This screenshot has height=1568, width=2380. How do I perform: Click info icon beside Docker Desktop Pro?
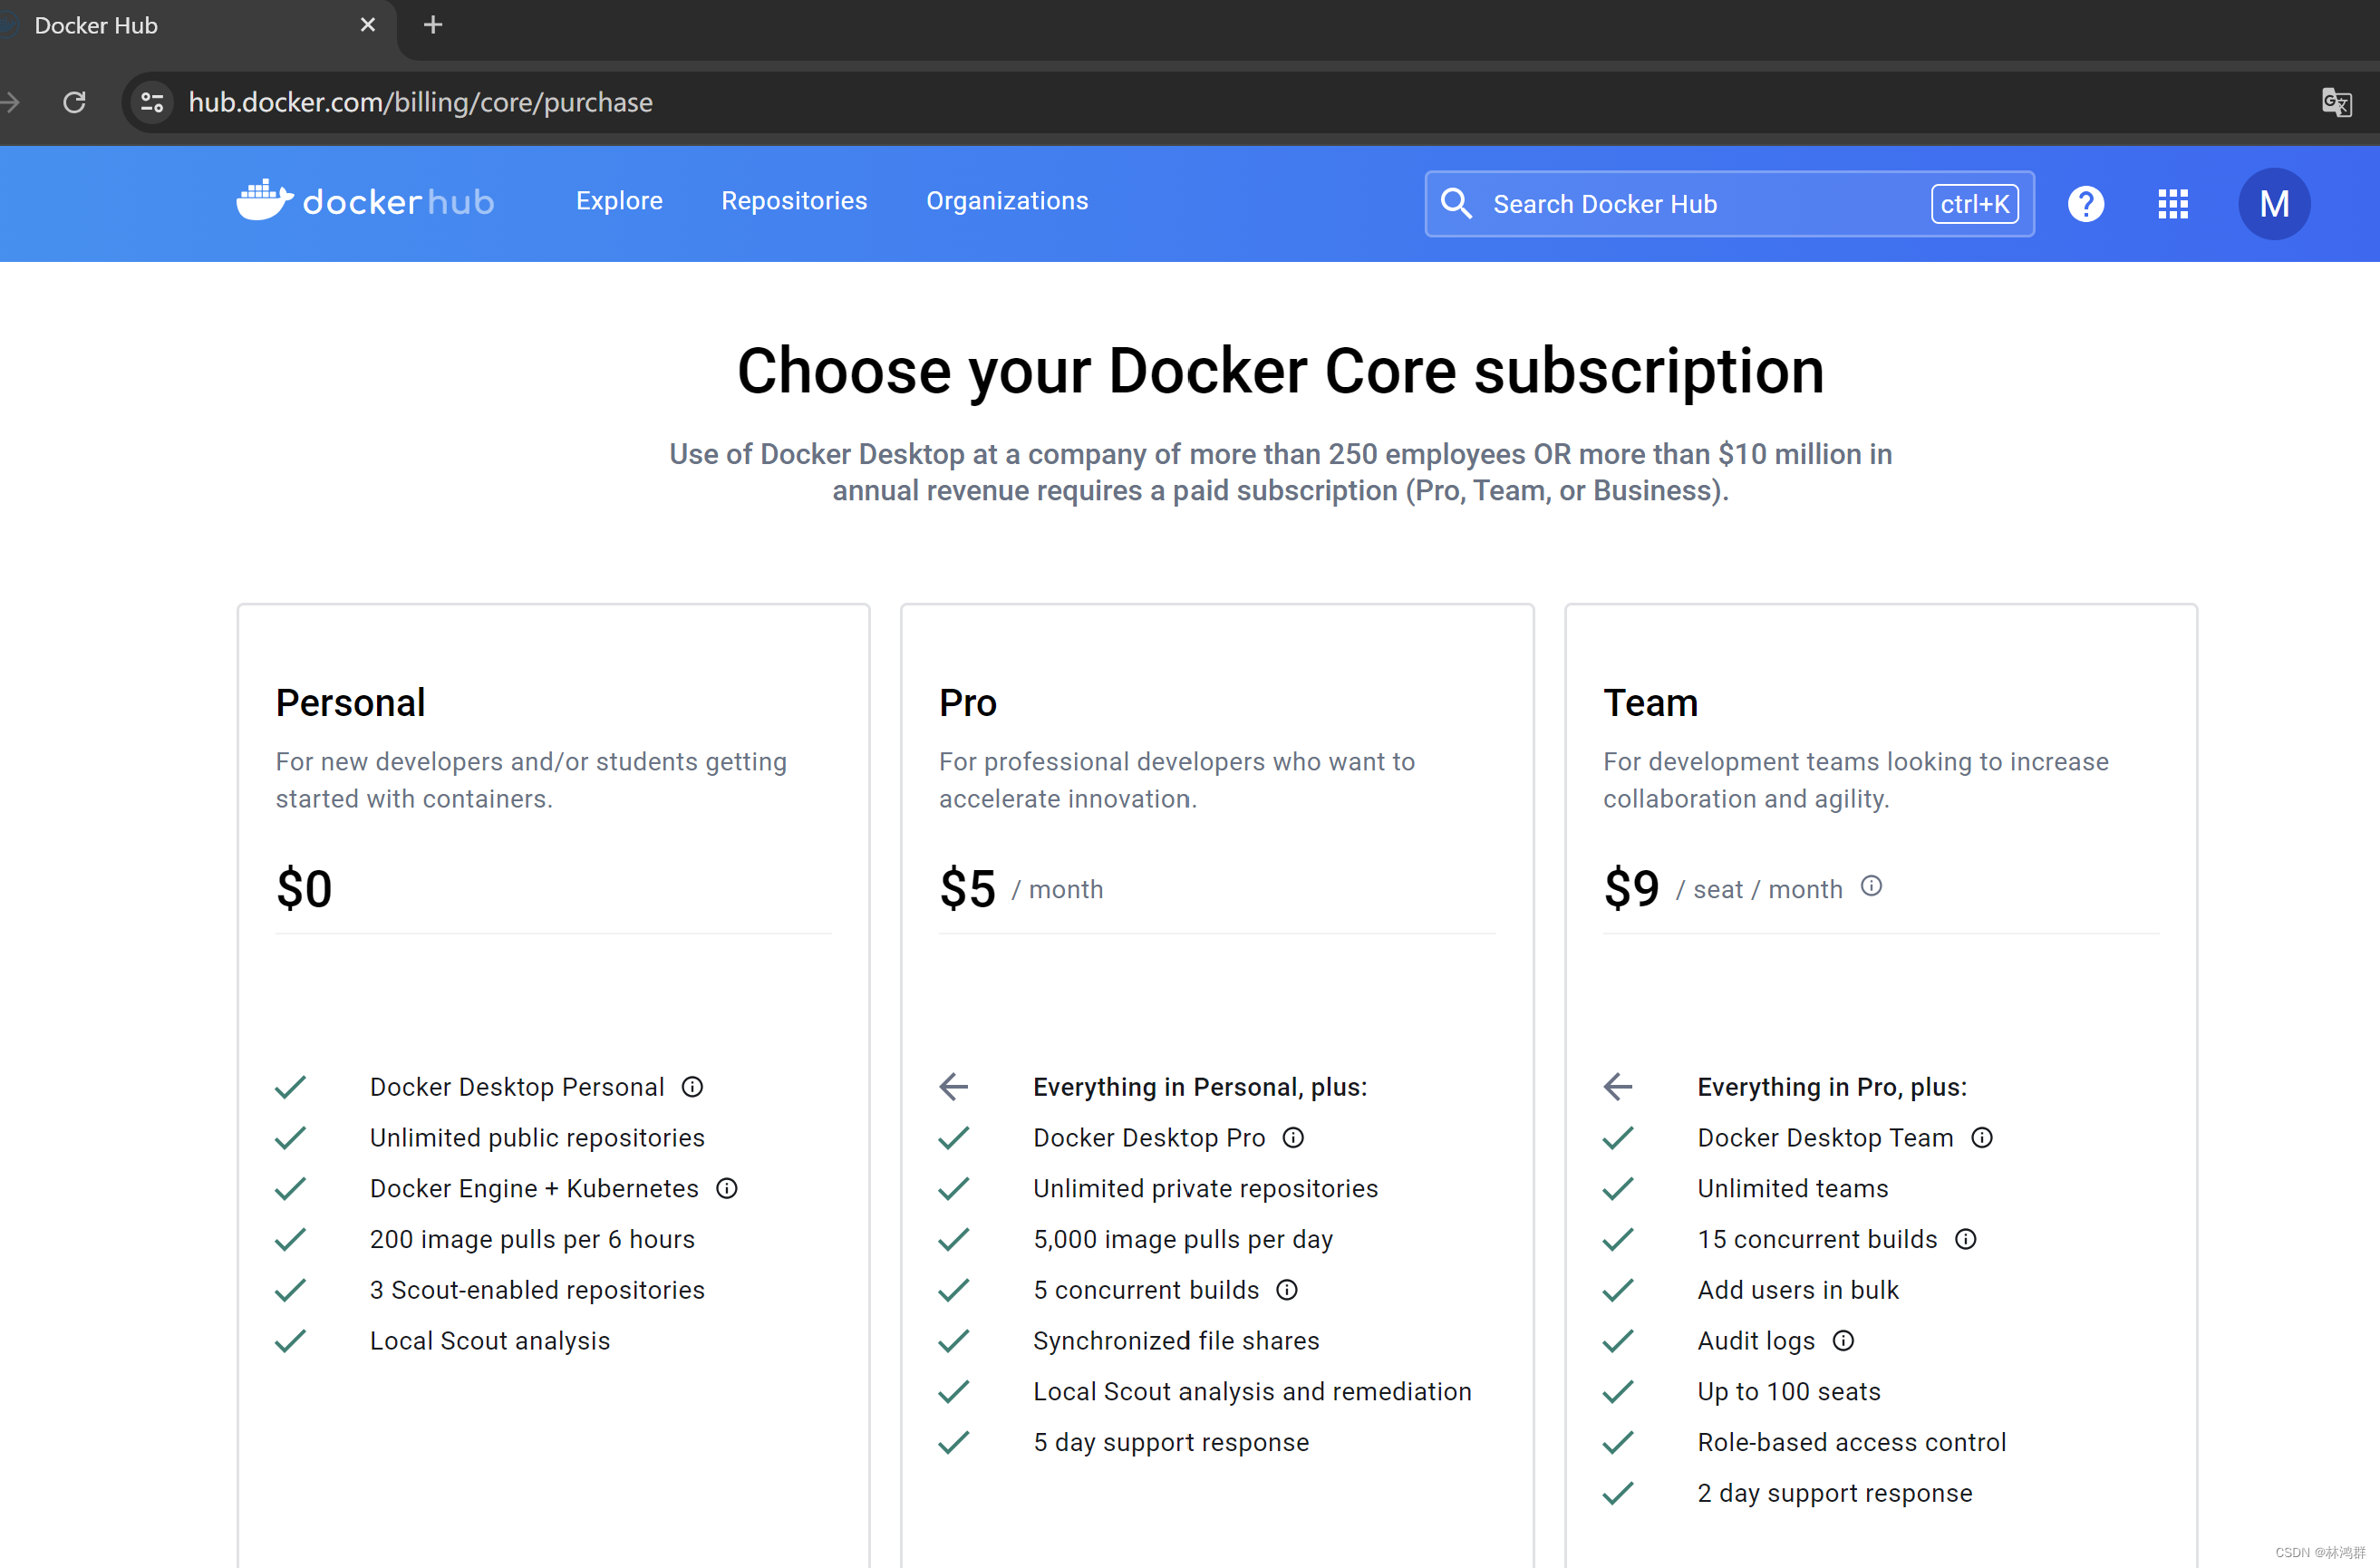pyautogui.click(x=1293, y=1138)
